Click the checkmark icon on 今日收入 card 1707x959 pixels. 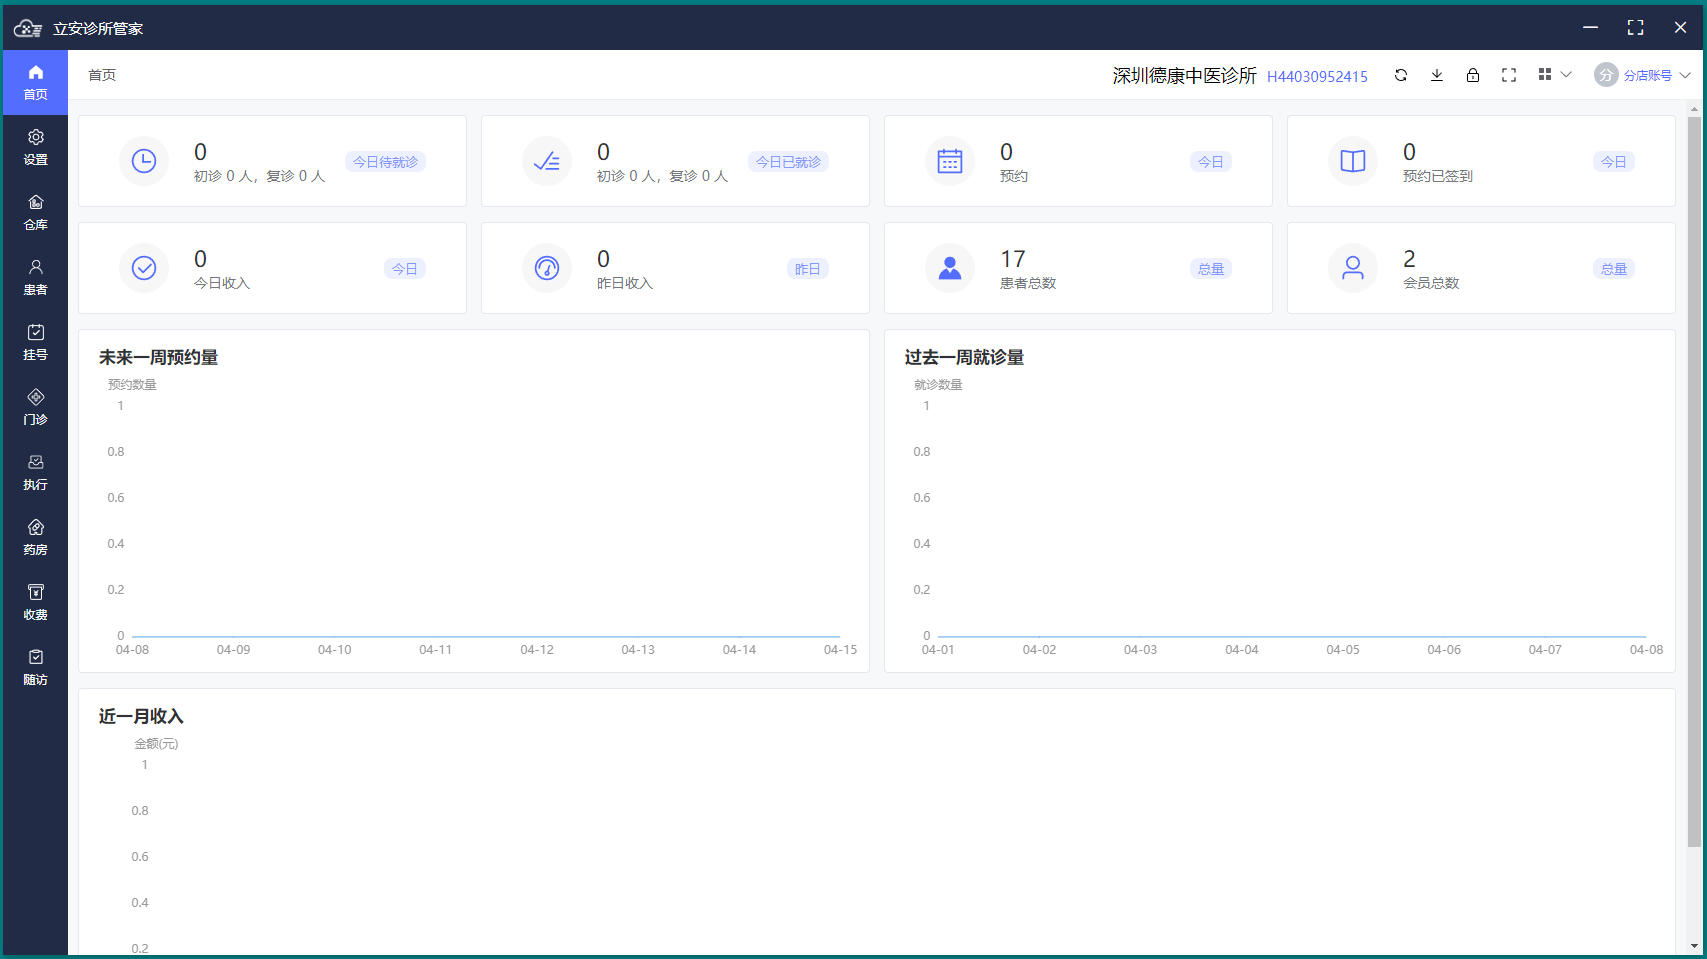[144, 268]
